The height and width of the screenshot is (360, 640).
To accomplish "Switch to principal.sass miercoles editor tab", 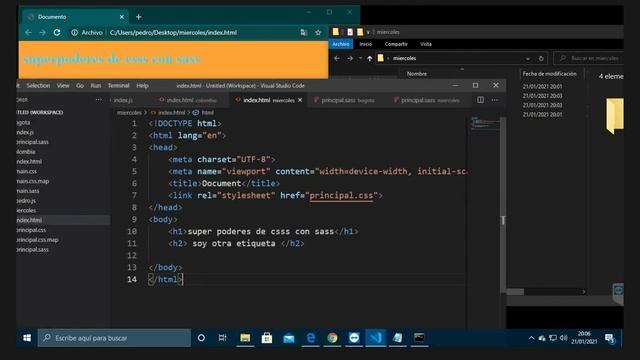I will coord(430,100).
